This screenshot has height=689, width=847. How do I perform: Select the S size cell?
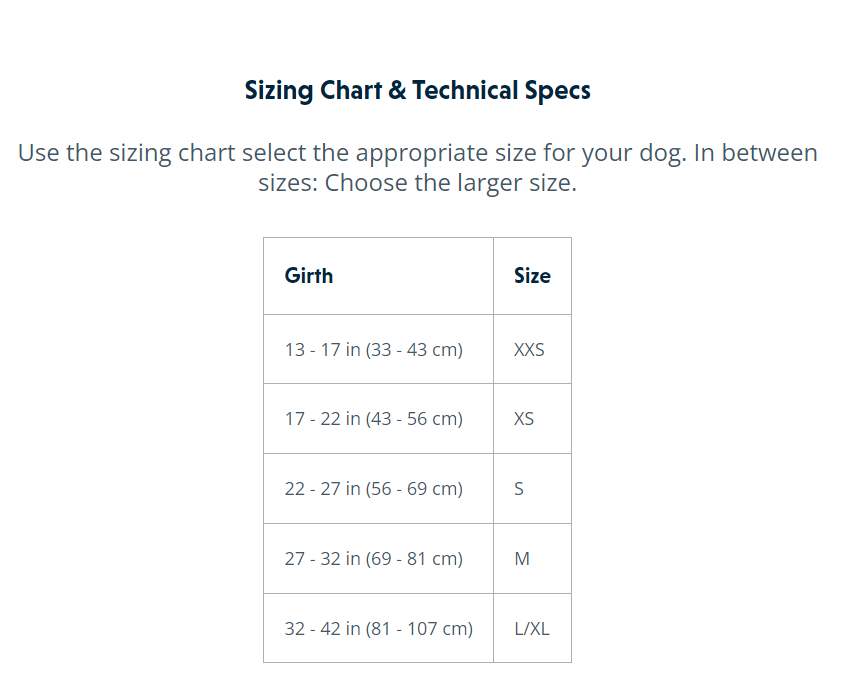coord(519,489)
